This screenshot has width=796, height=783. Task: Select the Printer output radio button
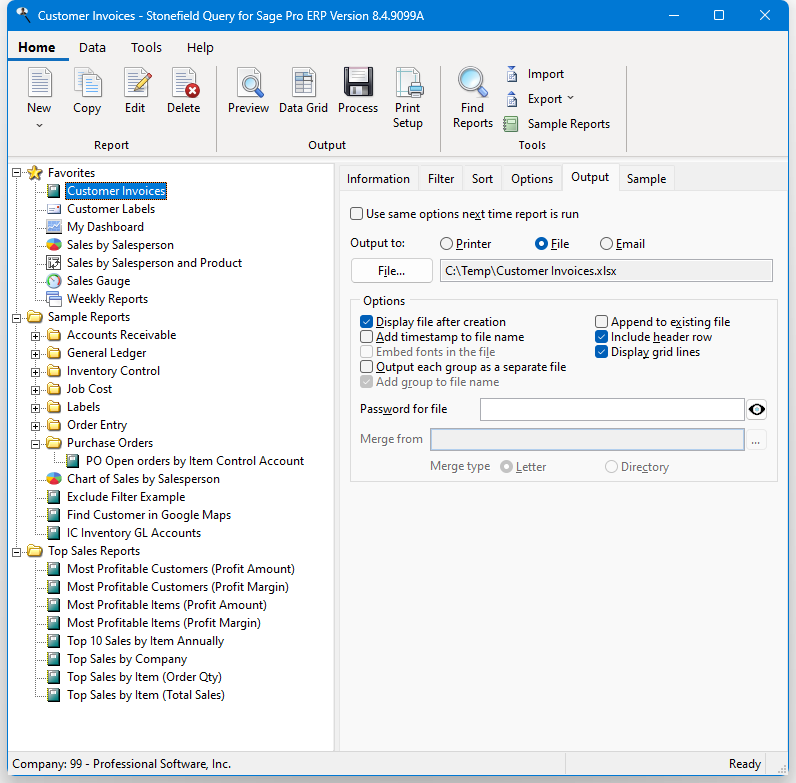(x=446, y=244)
